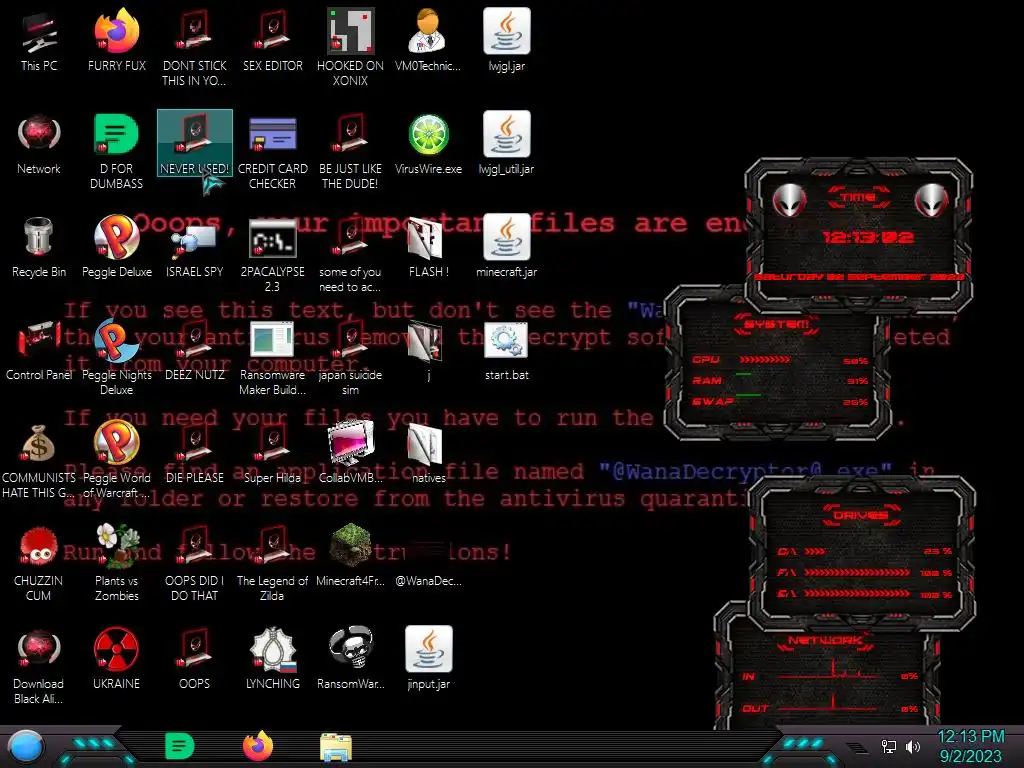
Task: Open the SEX EDITOR desktop shortcut
Action: point(272,40)
